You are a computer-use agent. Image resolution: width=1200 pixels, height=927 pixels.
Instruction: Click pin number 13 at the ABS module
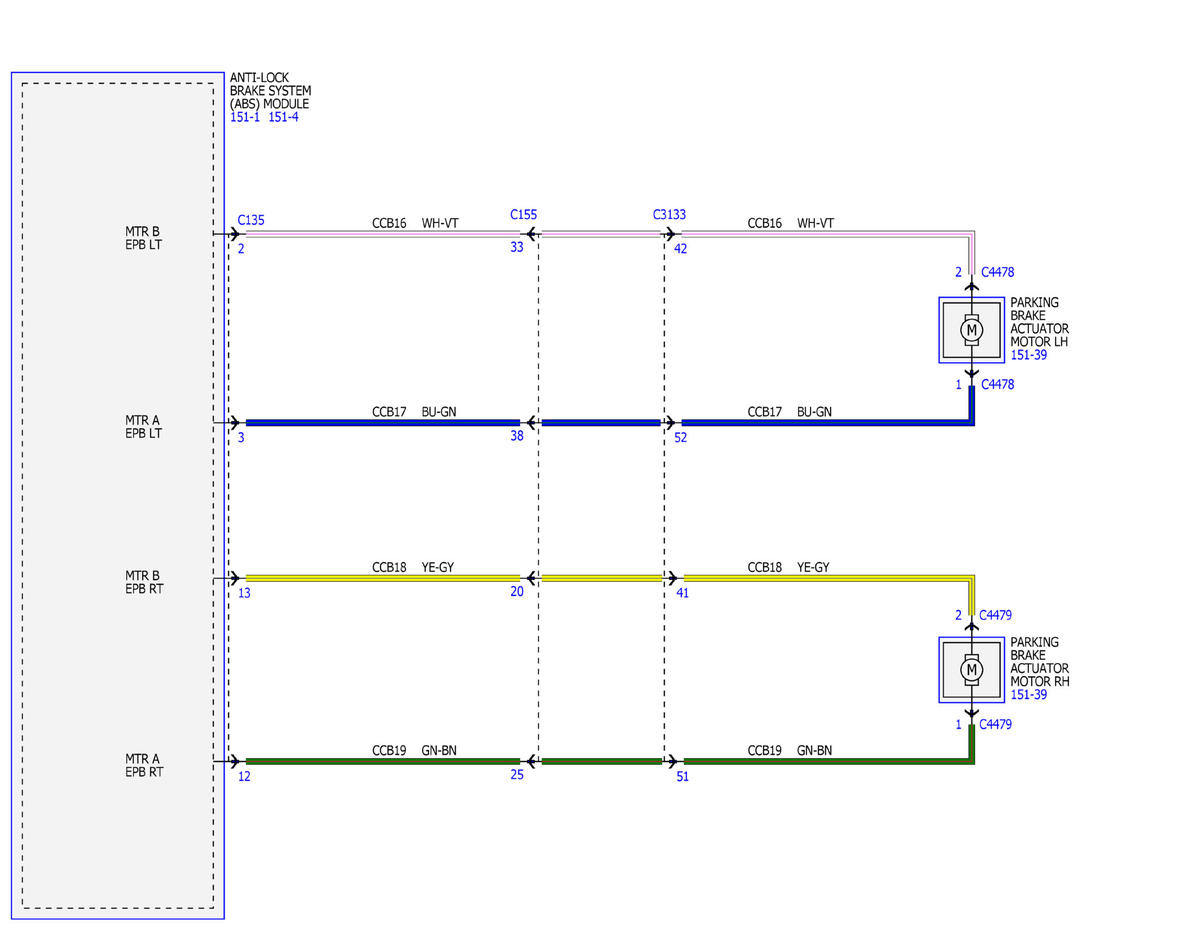244,592
